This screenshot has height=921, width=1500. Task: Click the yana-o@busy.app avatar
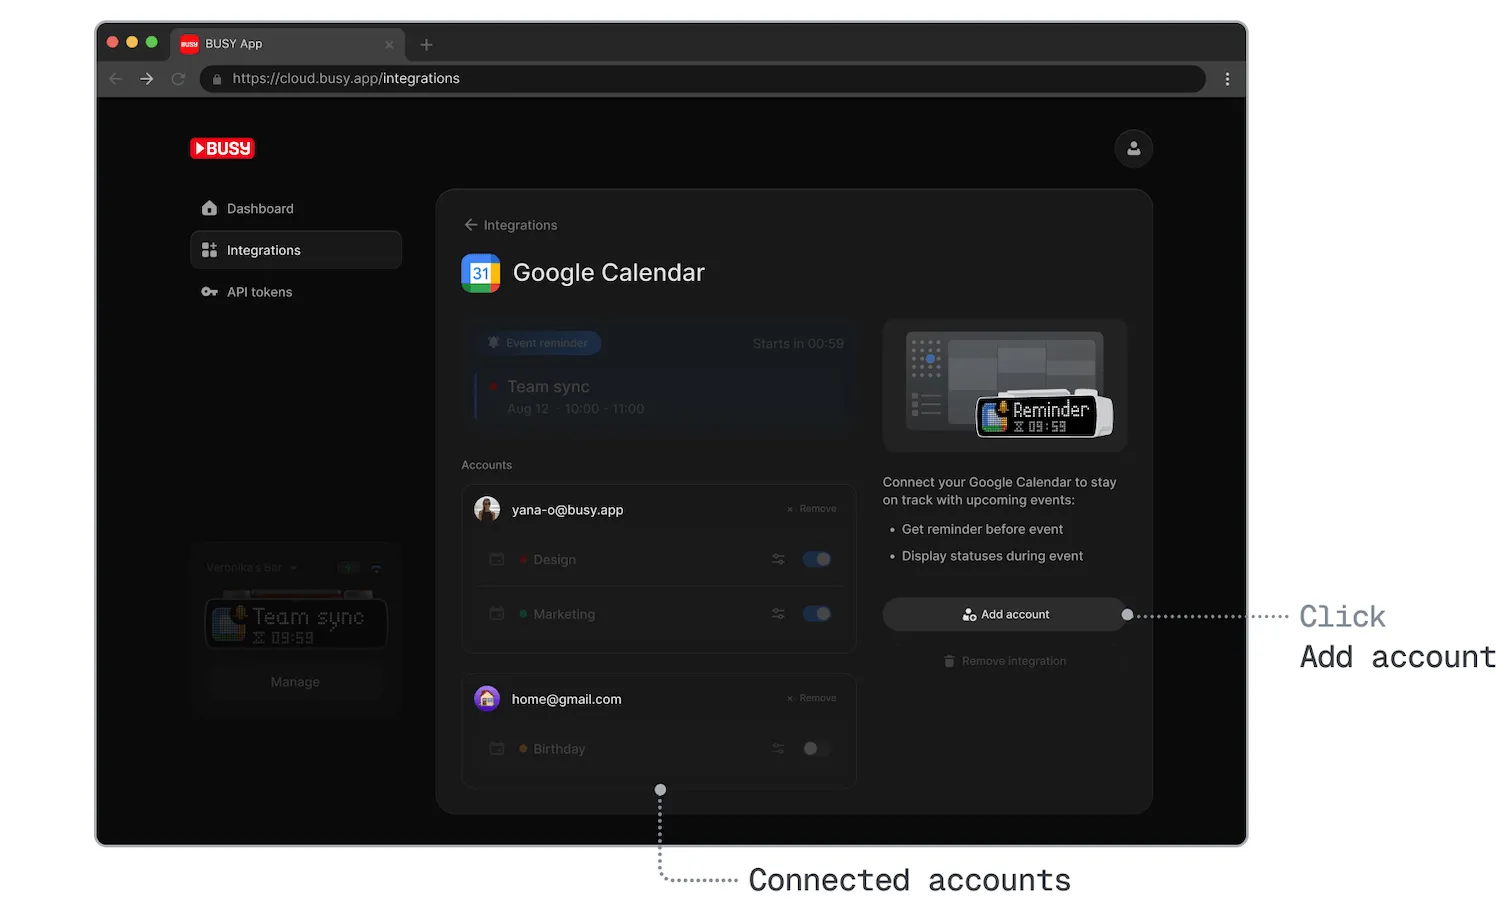click(487, 509)
